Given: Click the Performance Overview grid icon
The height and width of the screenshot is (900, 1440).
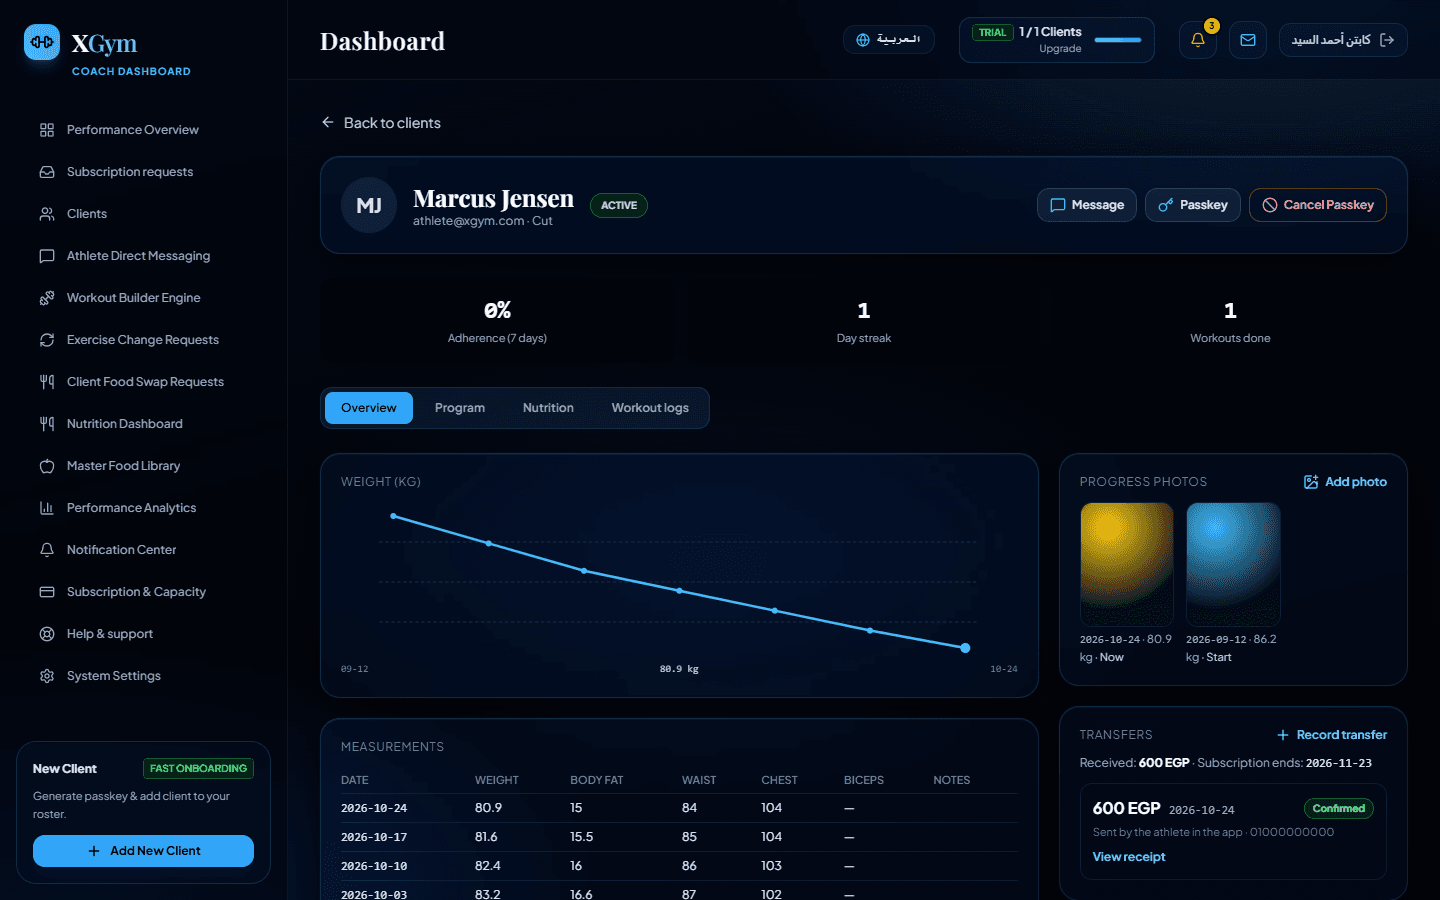Looking at the screenshot, I should click(47, 130).
